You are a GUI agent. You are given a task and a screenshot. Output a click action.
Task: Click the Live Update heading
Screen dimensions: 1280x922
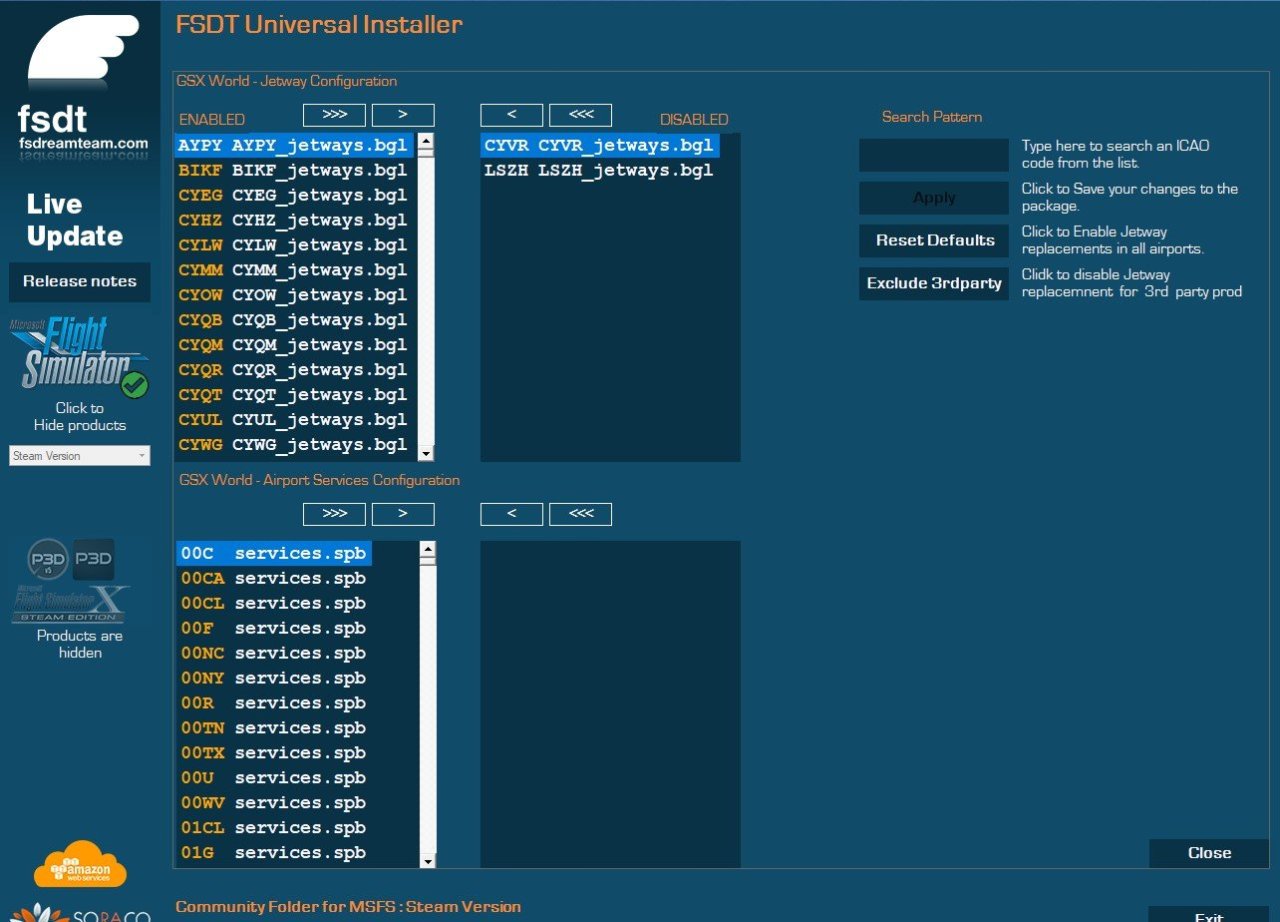click(x=75, y=221)
